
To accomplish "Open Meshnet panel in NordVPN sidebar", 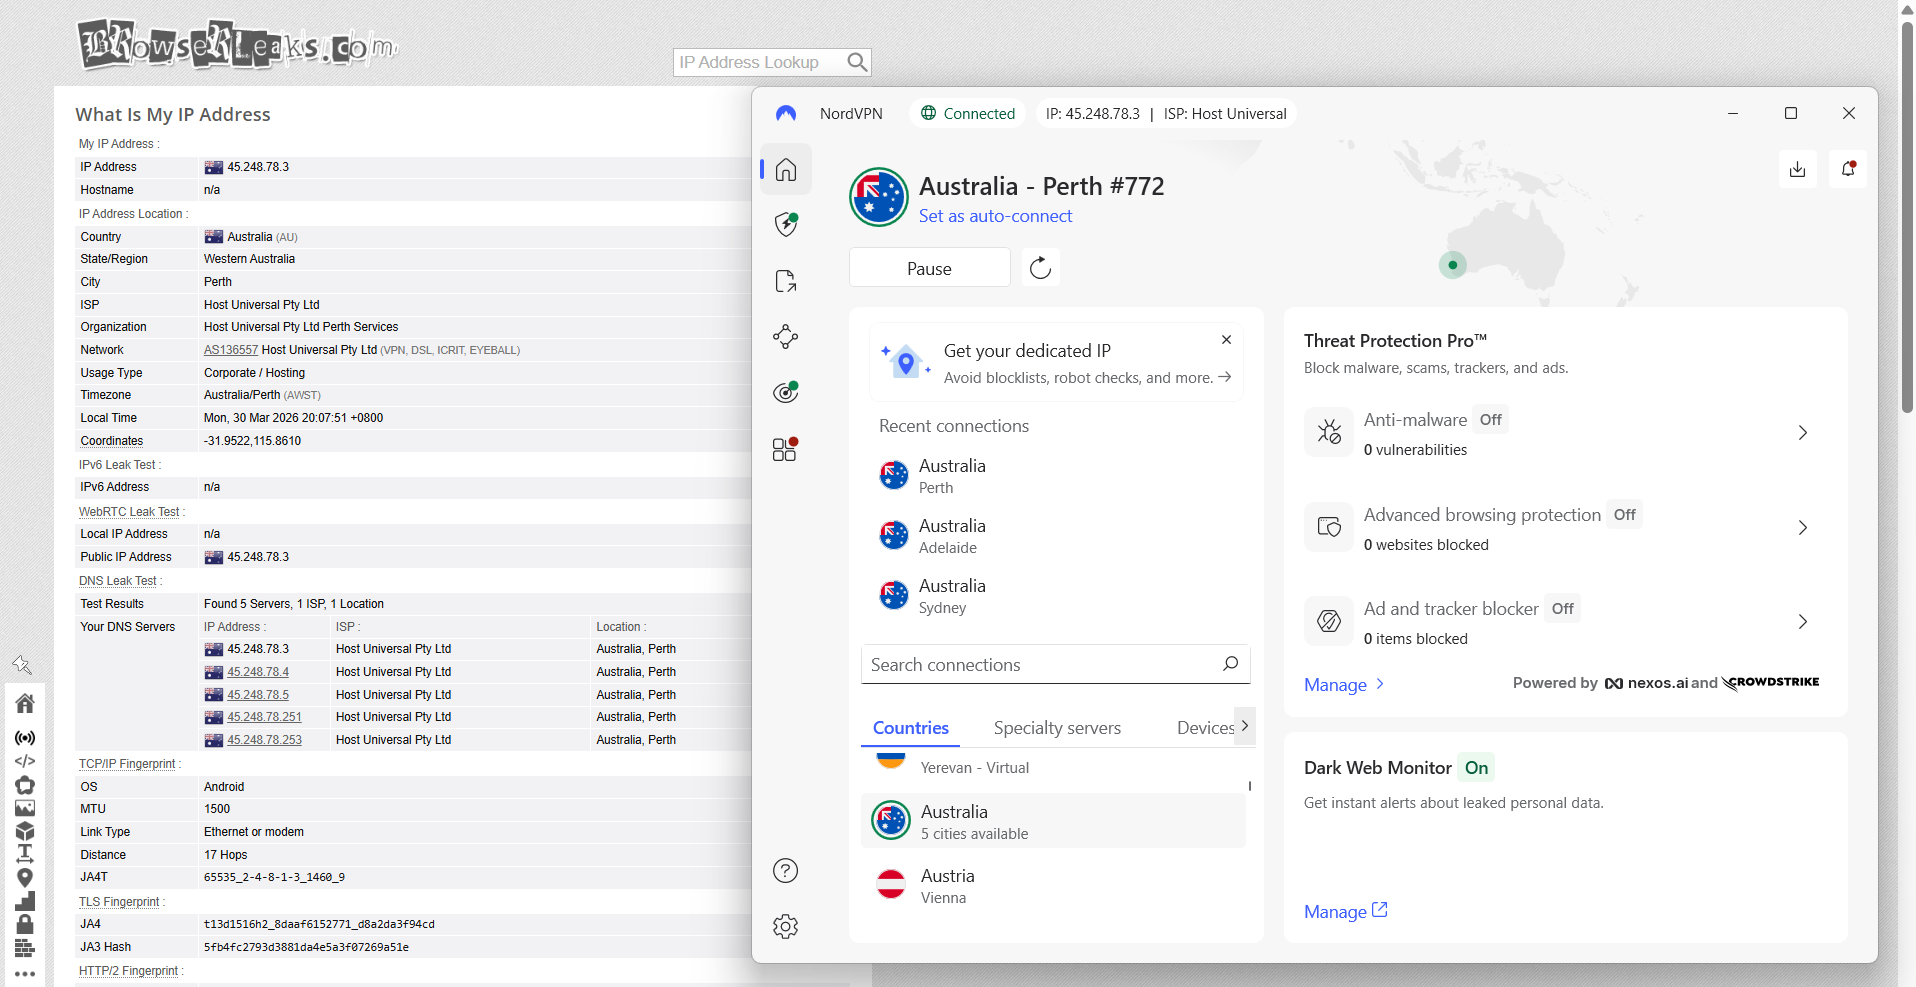I will [785, 336].
